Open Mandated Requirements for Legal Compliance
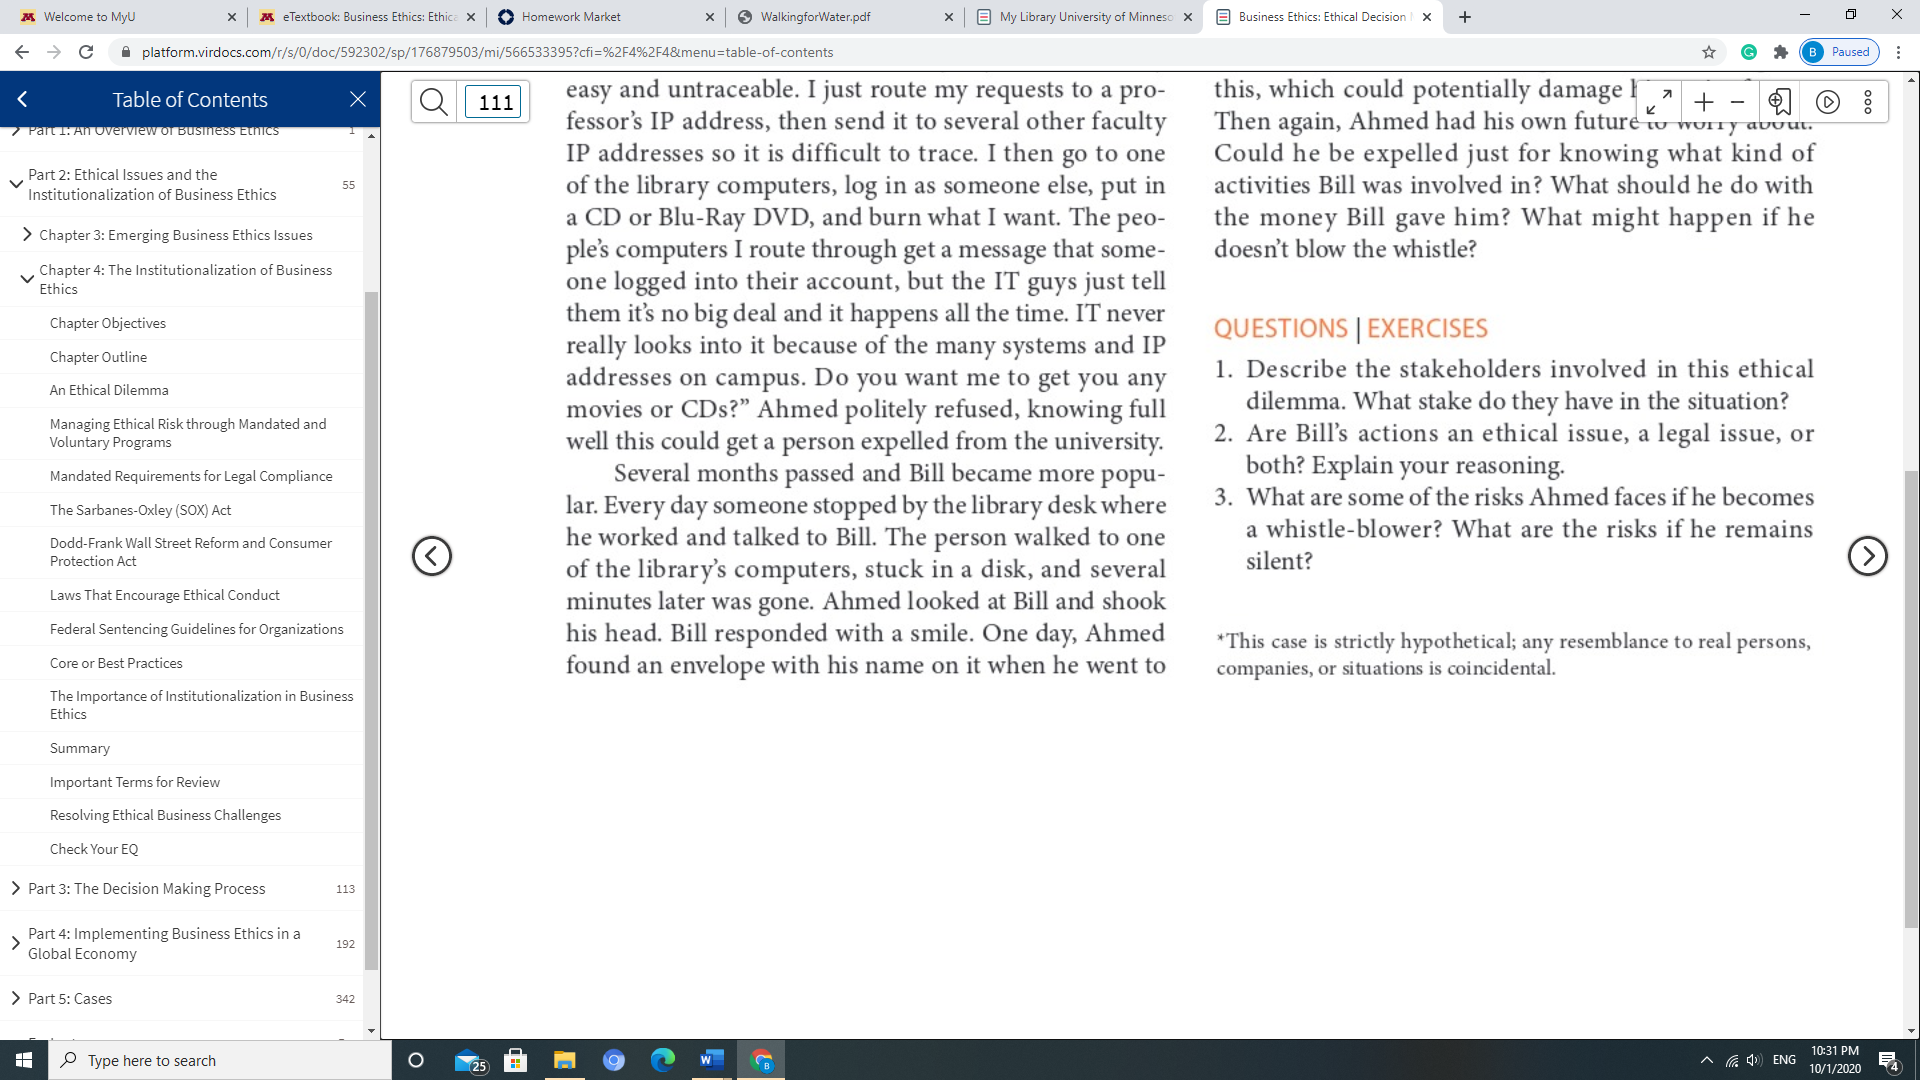 191,476
